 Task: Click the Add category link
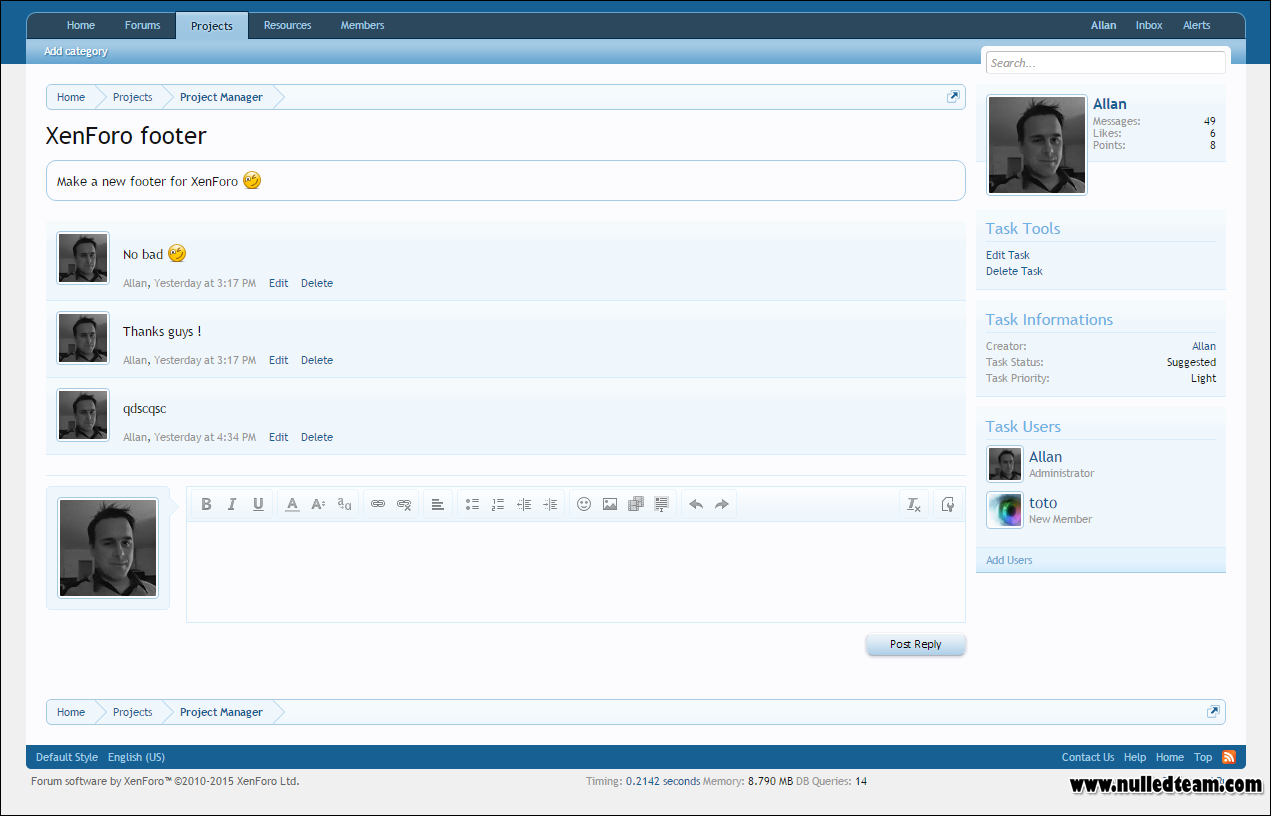pos(76,51)
